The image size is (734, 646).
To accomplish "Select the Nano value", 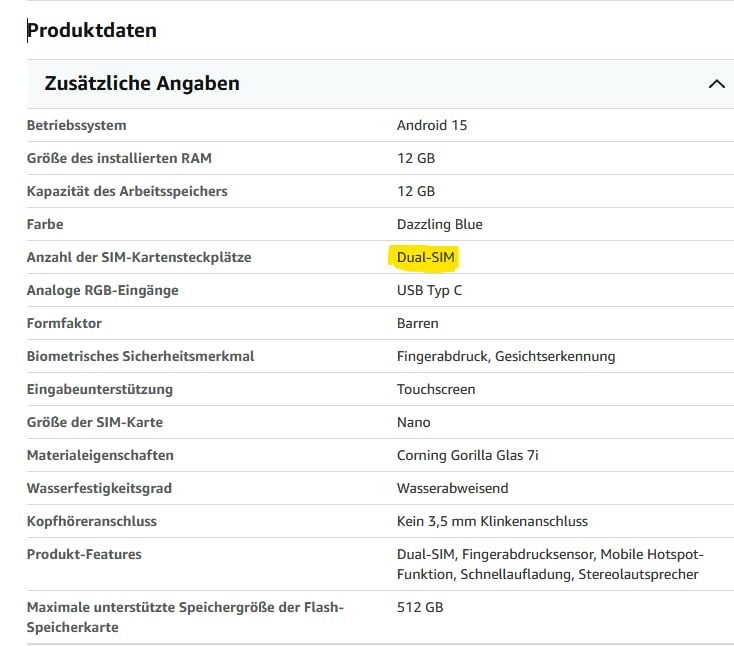I will pyautogui.click(x=413, y=422).
